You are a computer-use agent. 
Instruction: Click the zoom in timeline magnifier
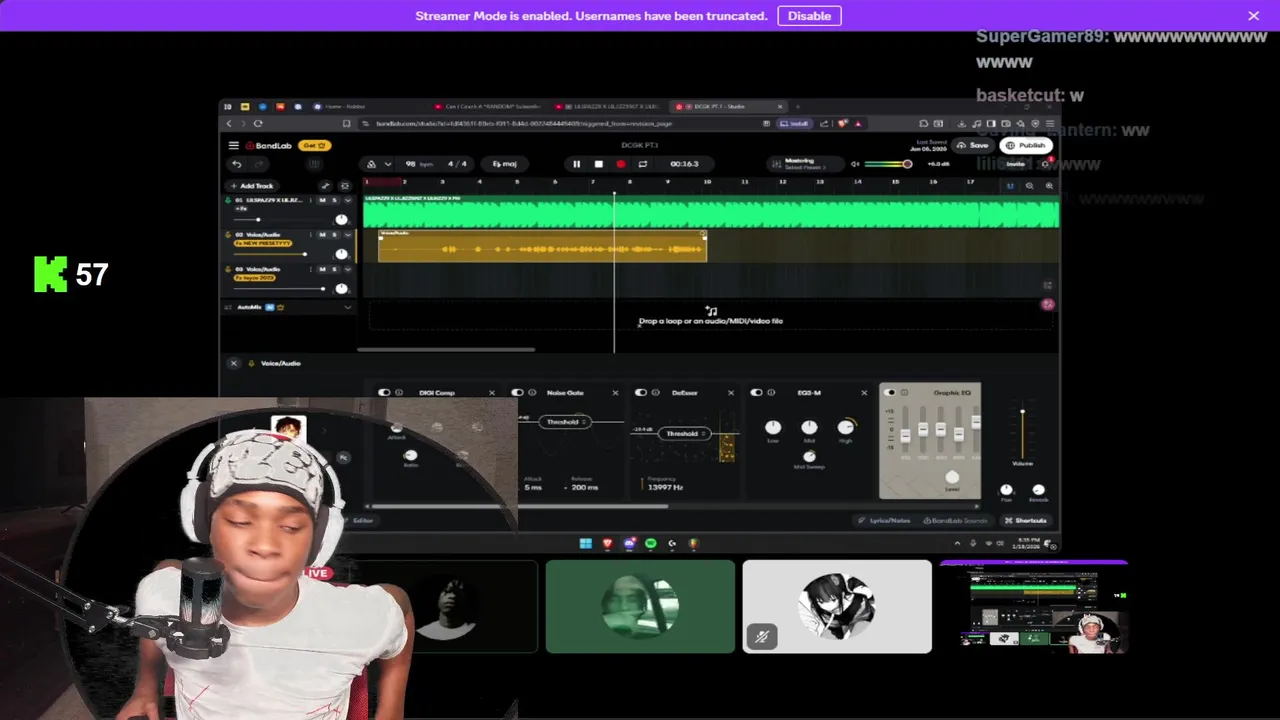click(1048, 186)
